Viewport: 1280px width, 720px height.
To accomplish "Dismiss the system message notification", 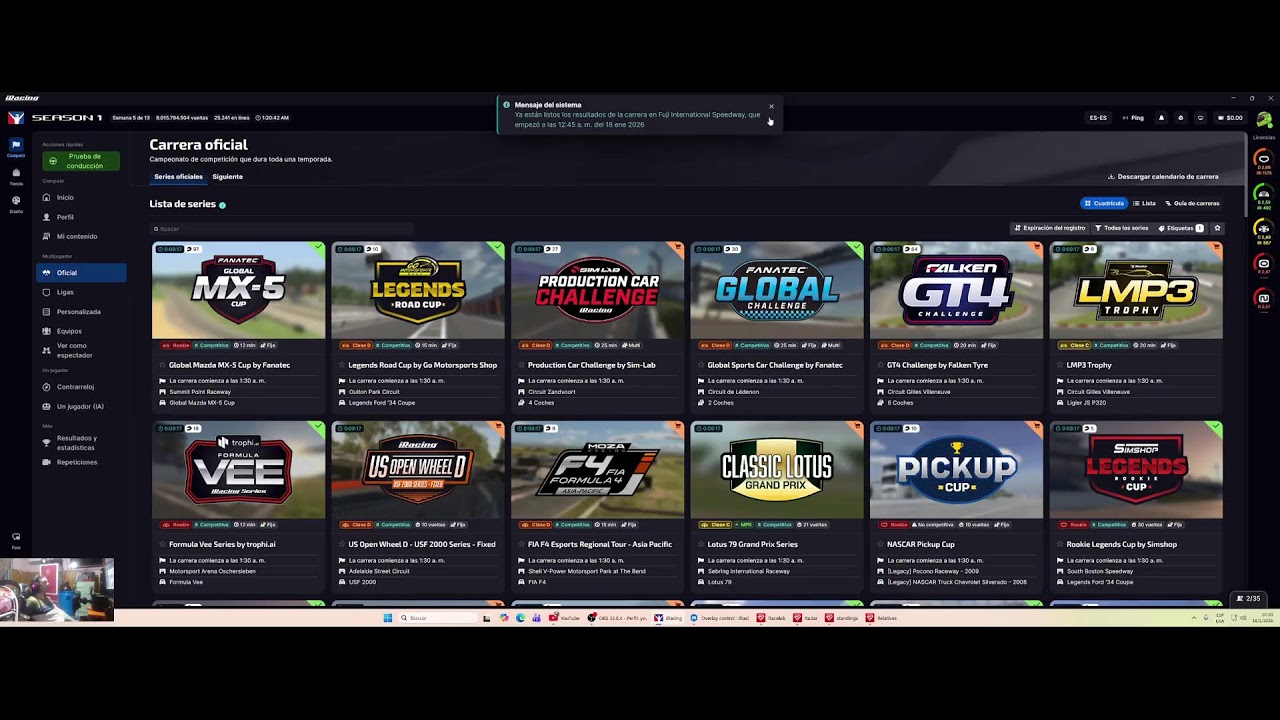I will click(771, 106).
